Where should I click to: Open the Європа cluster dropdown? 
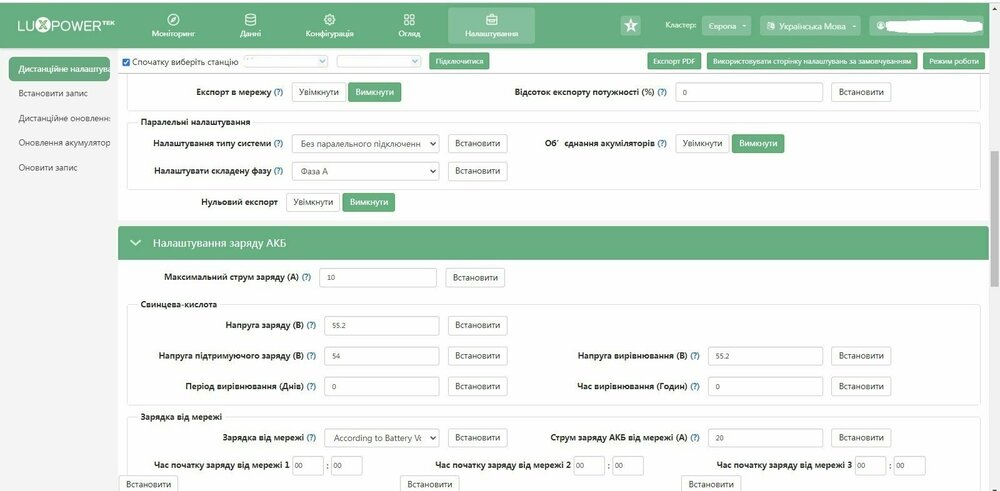point(726,26)
